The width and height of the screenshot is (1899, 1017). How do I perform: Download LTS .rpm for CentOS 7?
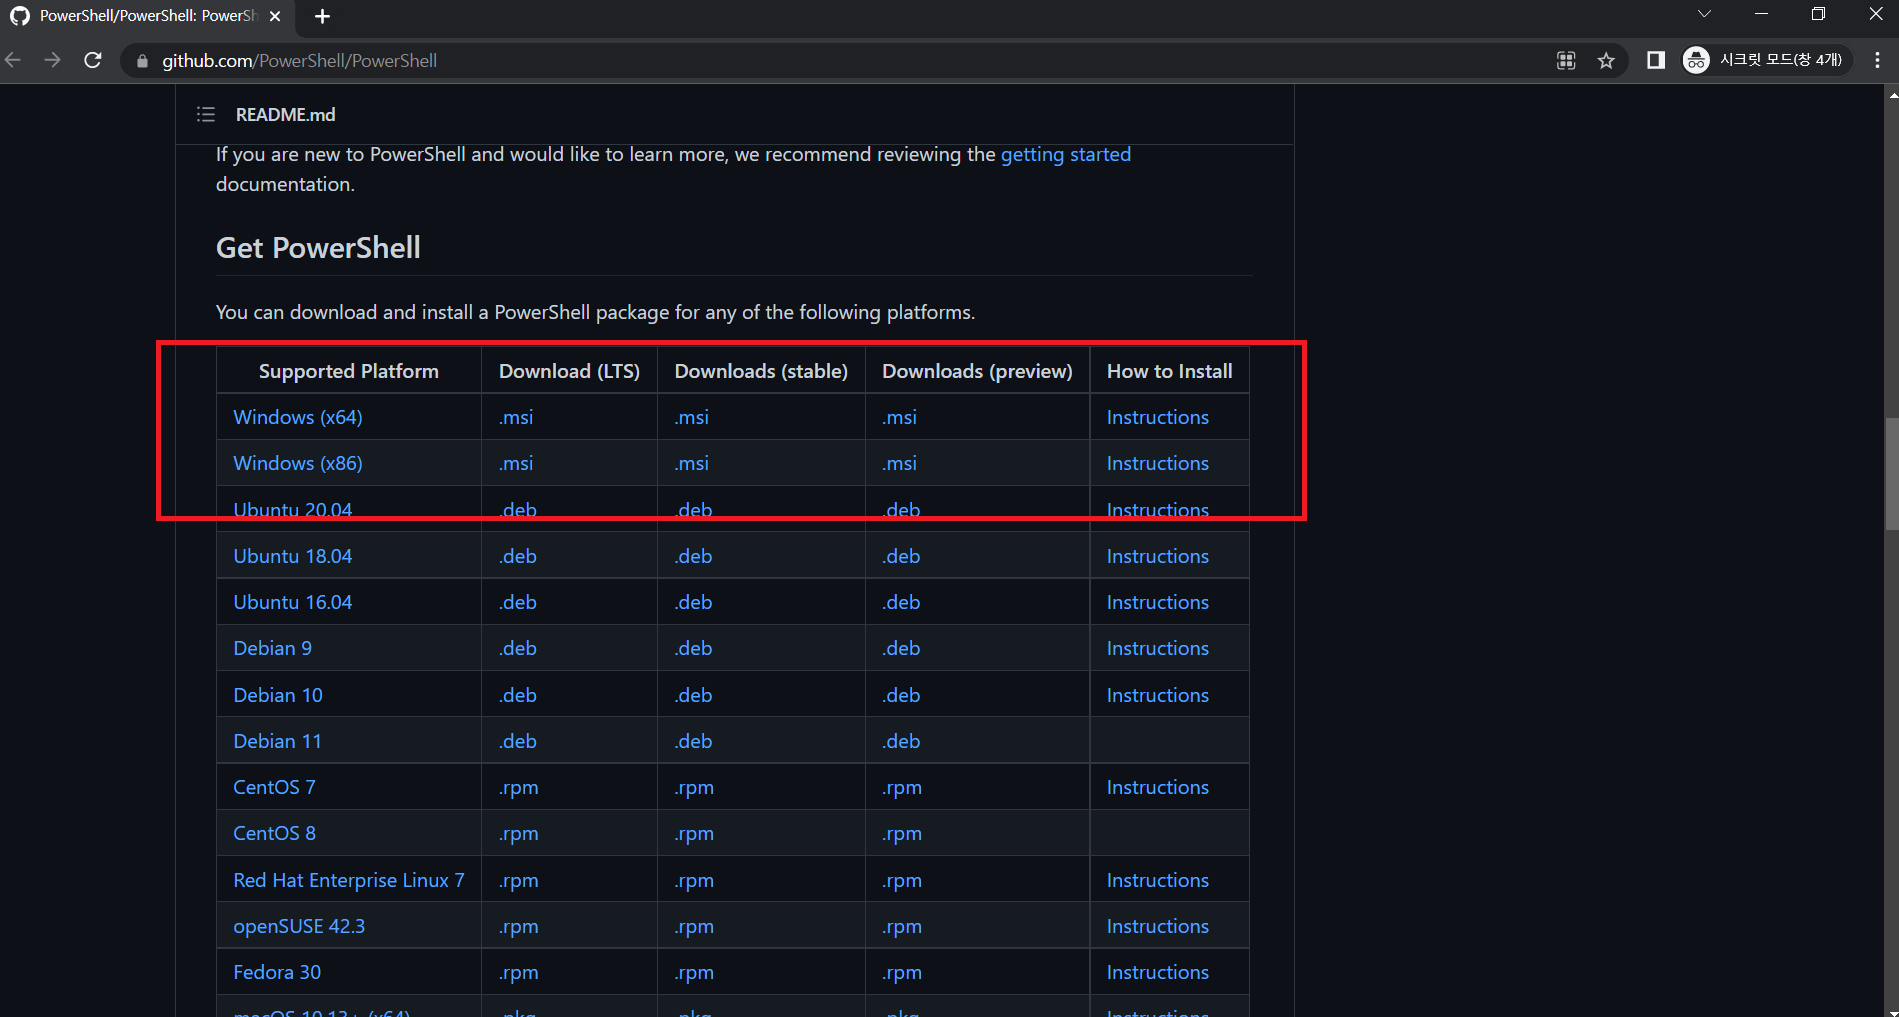tap(518, 787)
